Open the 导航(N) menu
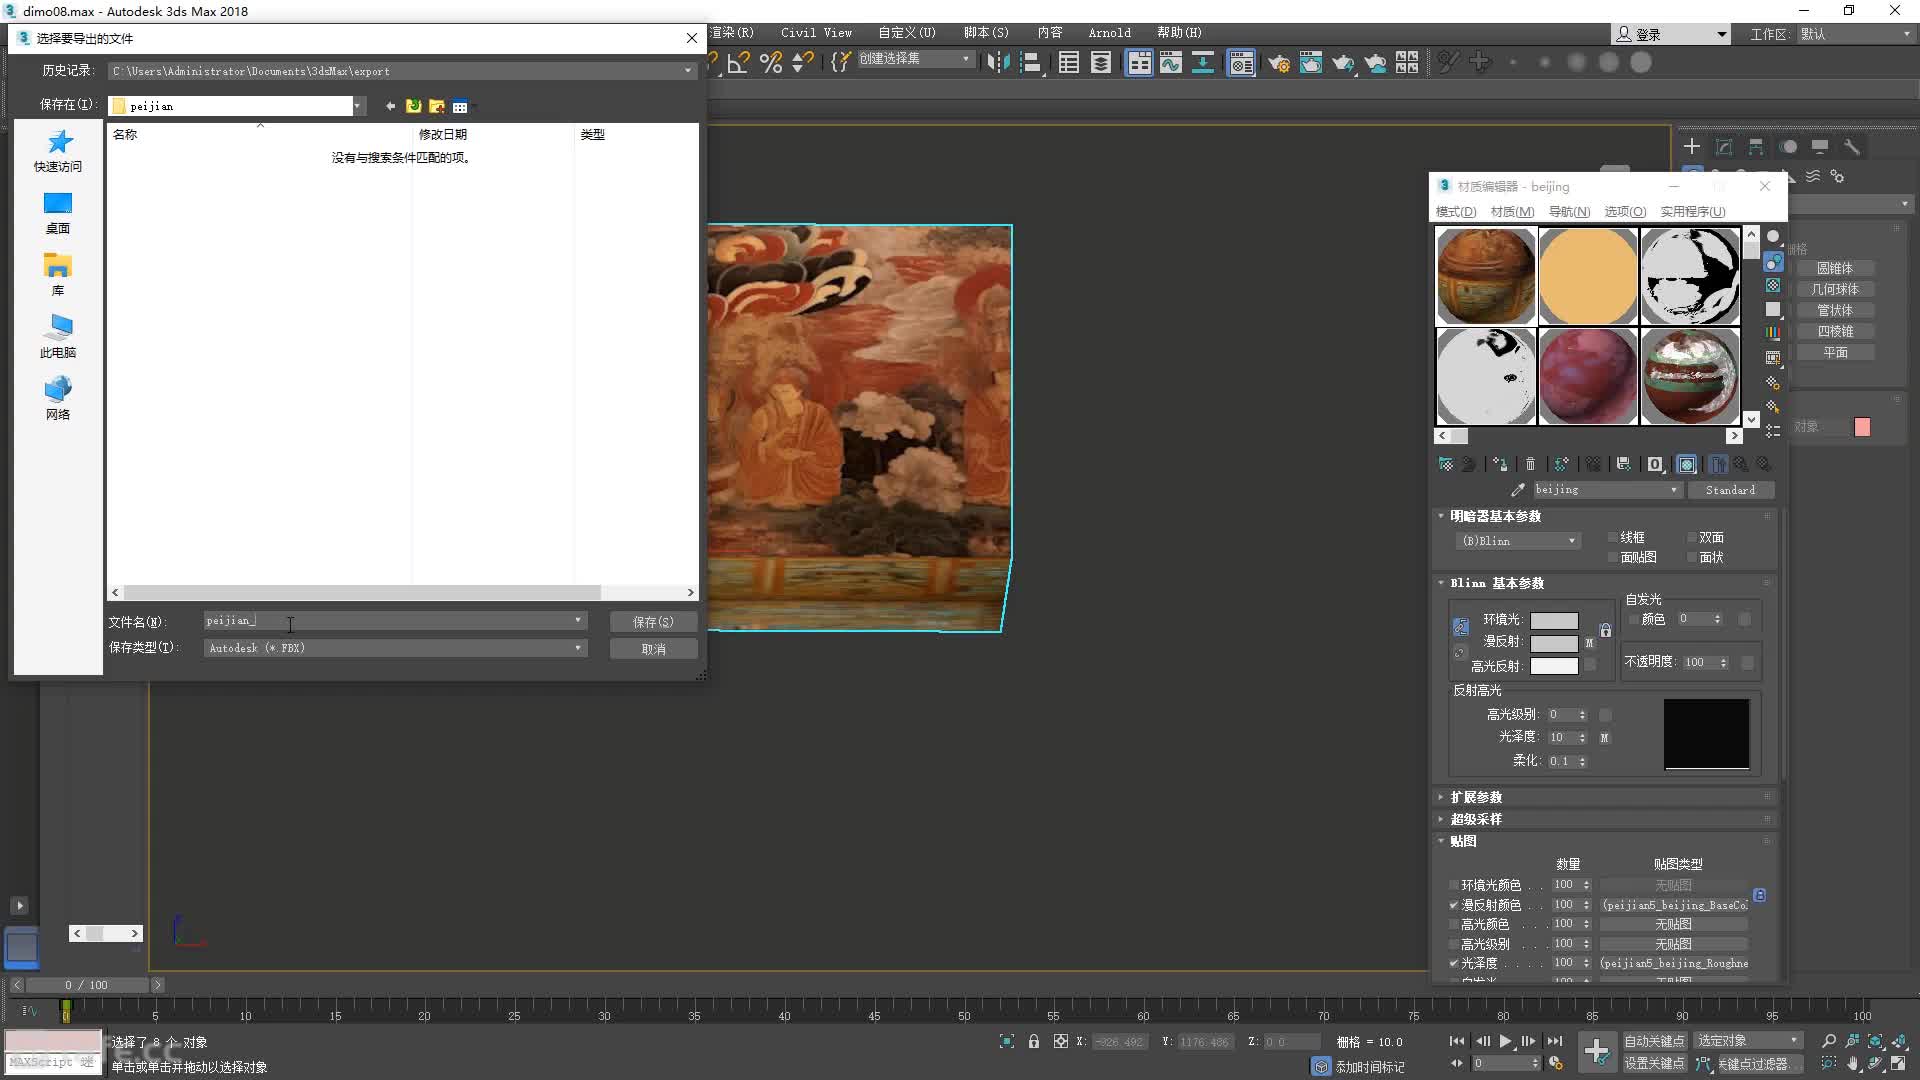 click(x=1569, y=212)
